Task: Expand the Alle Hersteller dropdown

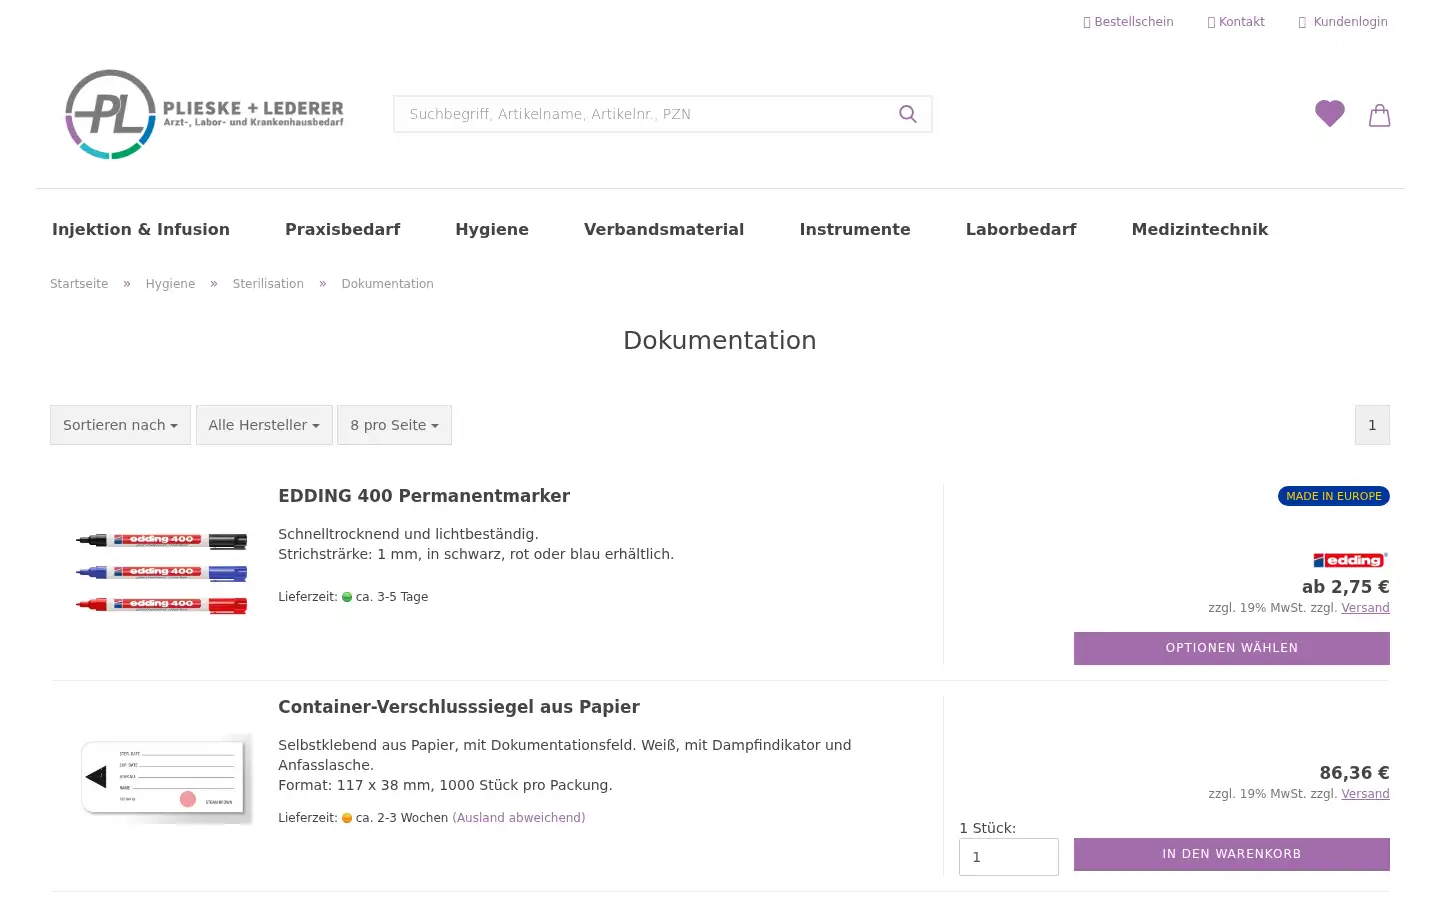Action: tap(264, 425)
